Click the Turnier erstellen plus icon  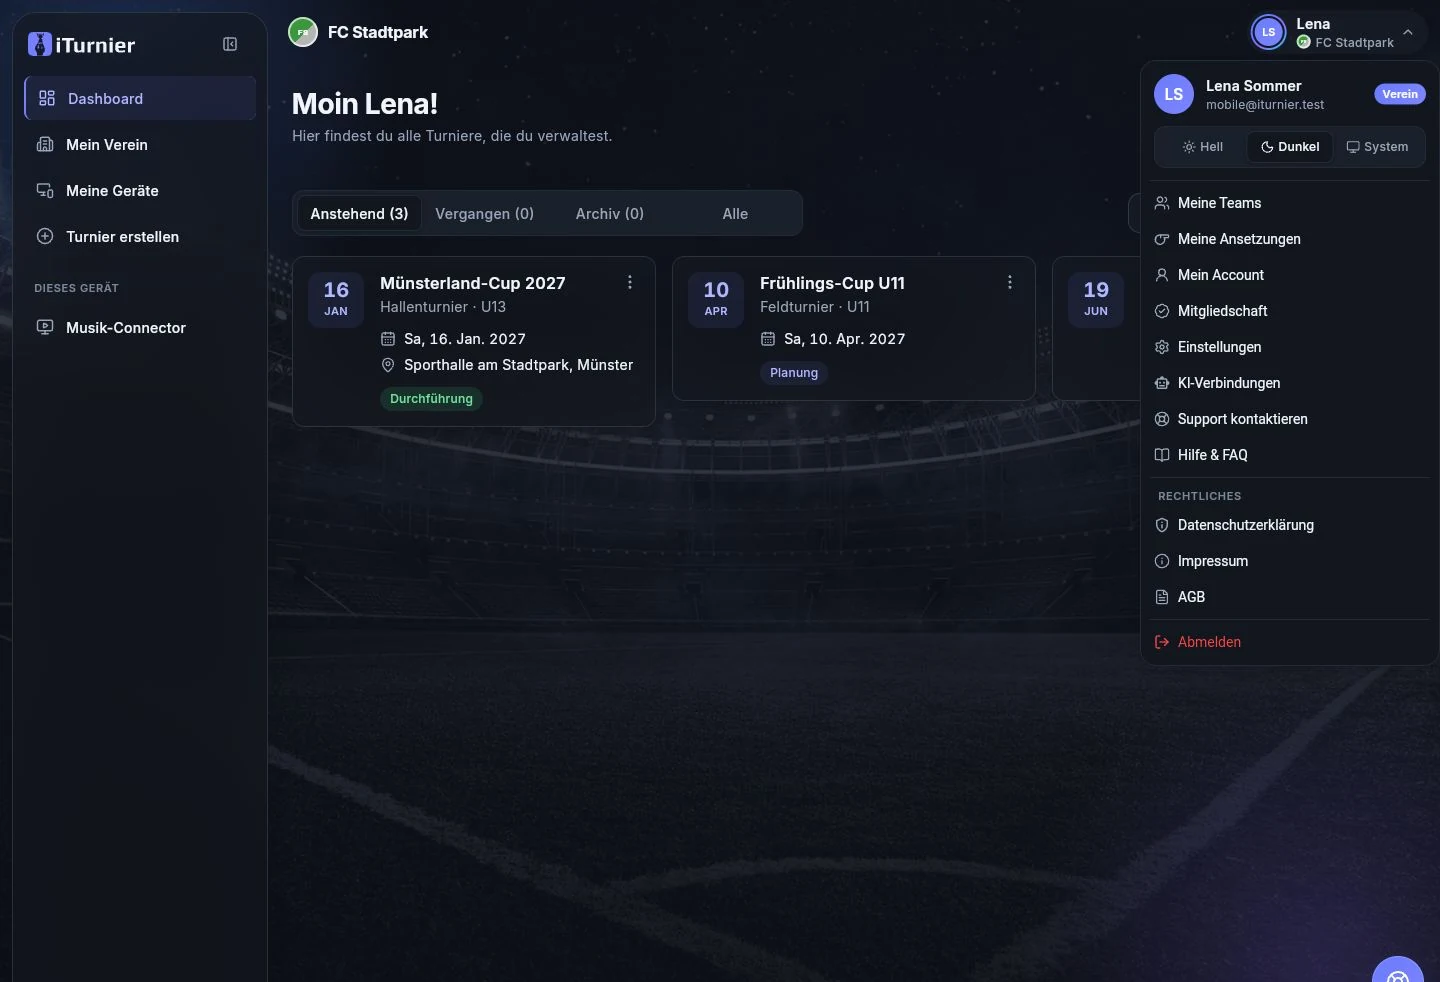[45, 237]
